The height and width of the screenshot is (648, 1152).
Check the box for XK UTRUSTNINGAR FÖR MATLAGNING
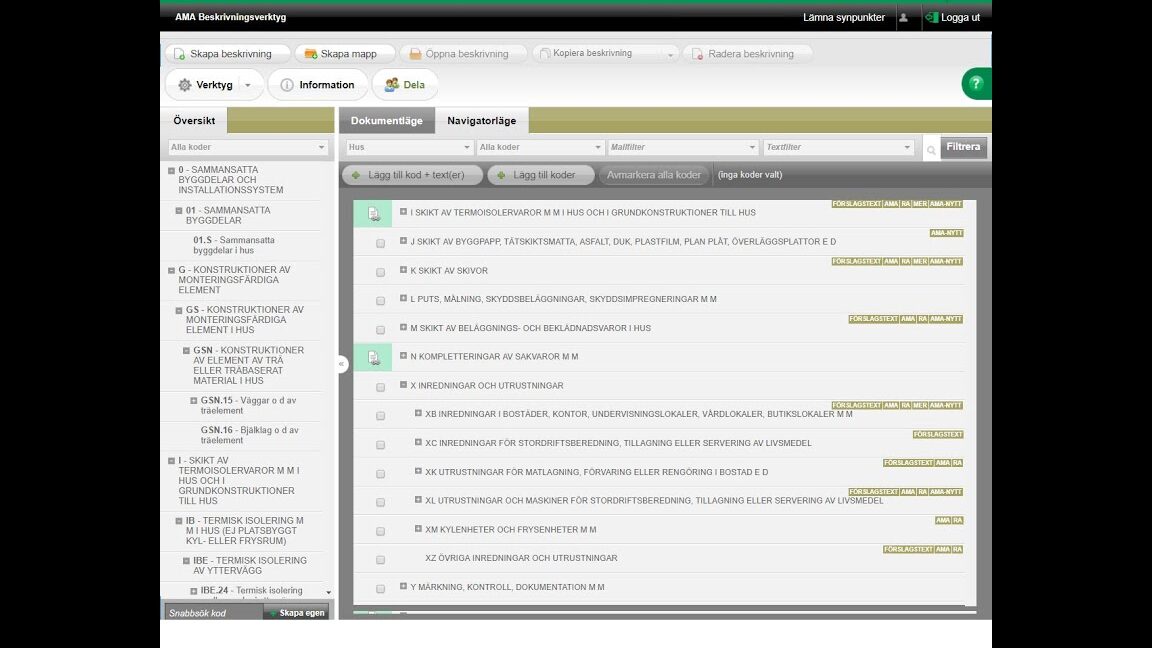381,474
